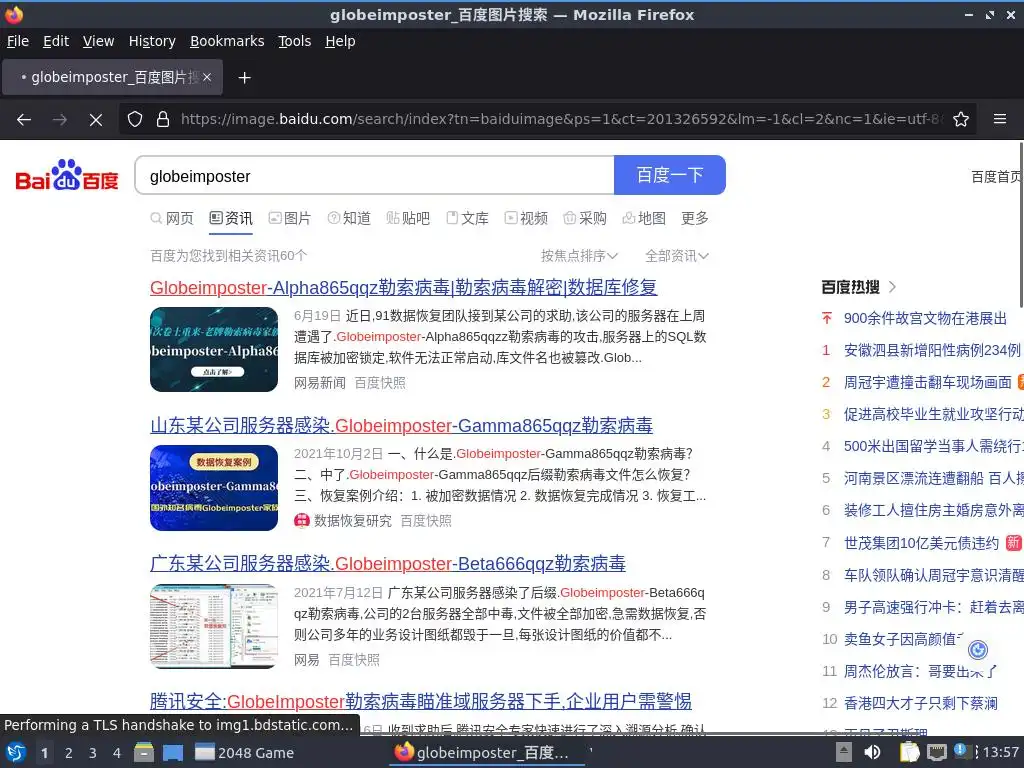Open Globeimposter-Gamma865qqz article link
This screenshot has width=1024, height=768.
pyautogui.click(x=402, y=426)
